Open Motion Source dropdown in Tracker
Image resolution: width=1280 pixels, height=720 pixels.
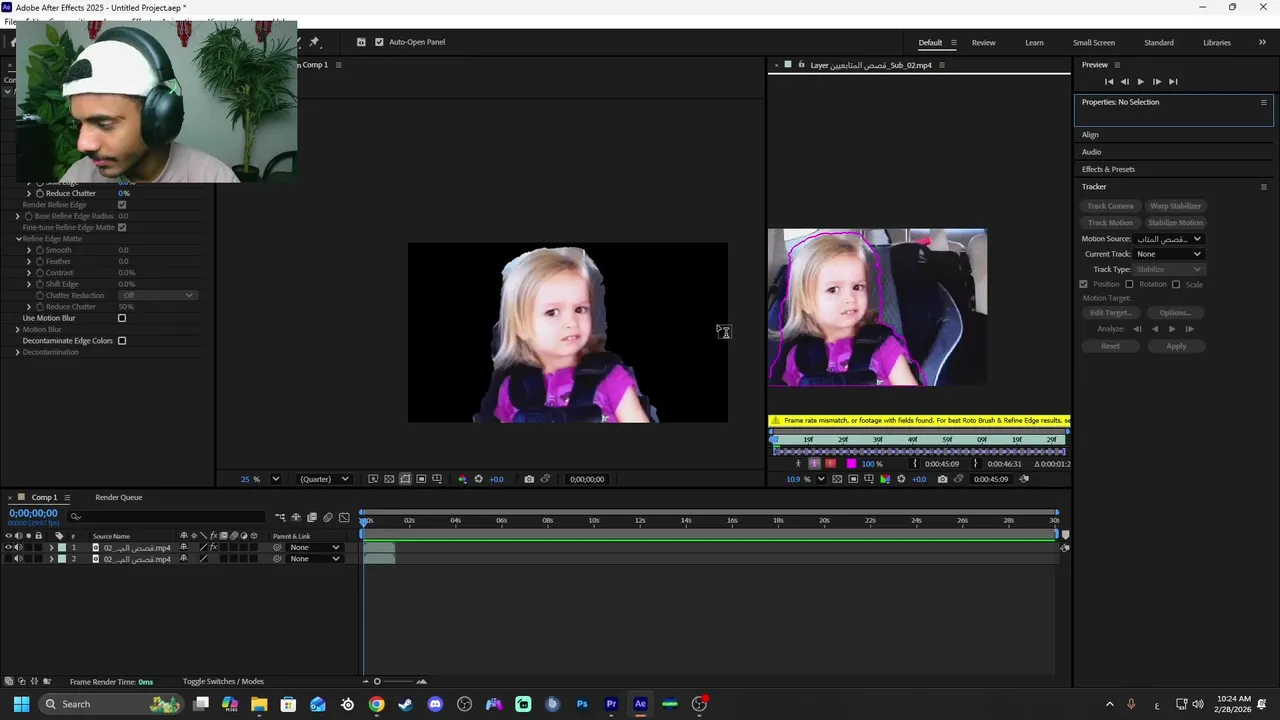click(1169, 239)
